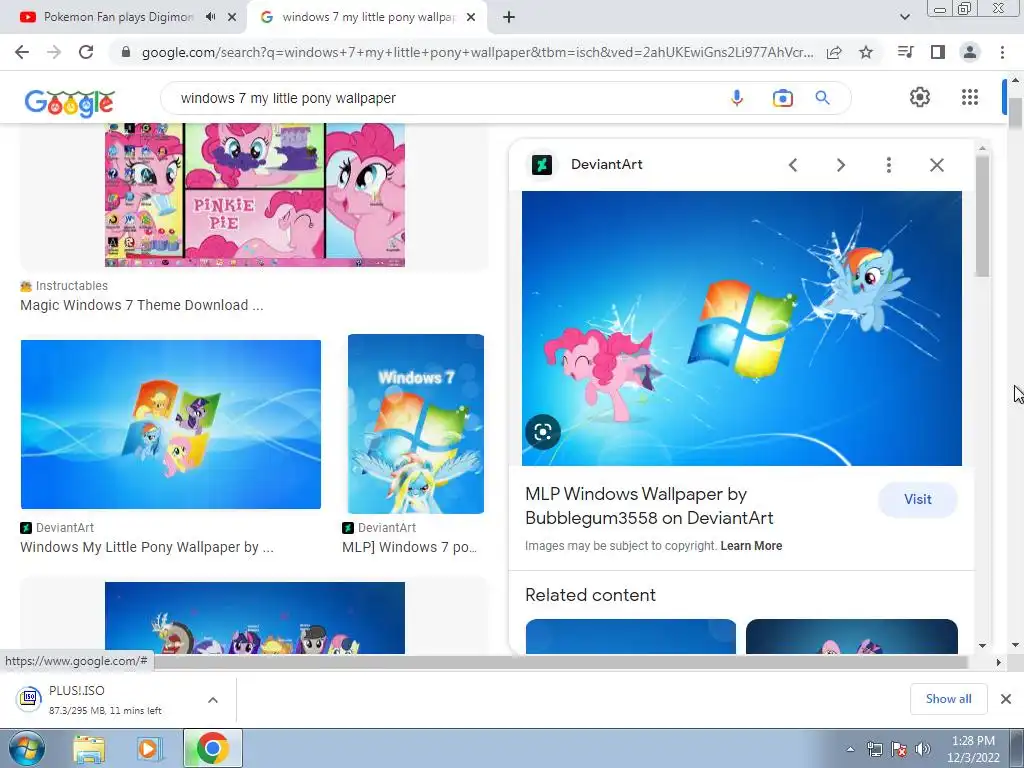
Task: Start search by voice microphone
Action: [737, 98]
